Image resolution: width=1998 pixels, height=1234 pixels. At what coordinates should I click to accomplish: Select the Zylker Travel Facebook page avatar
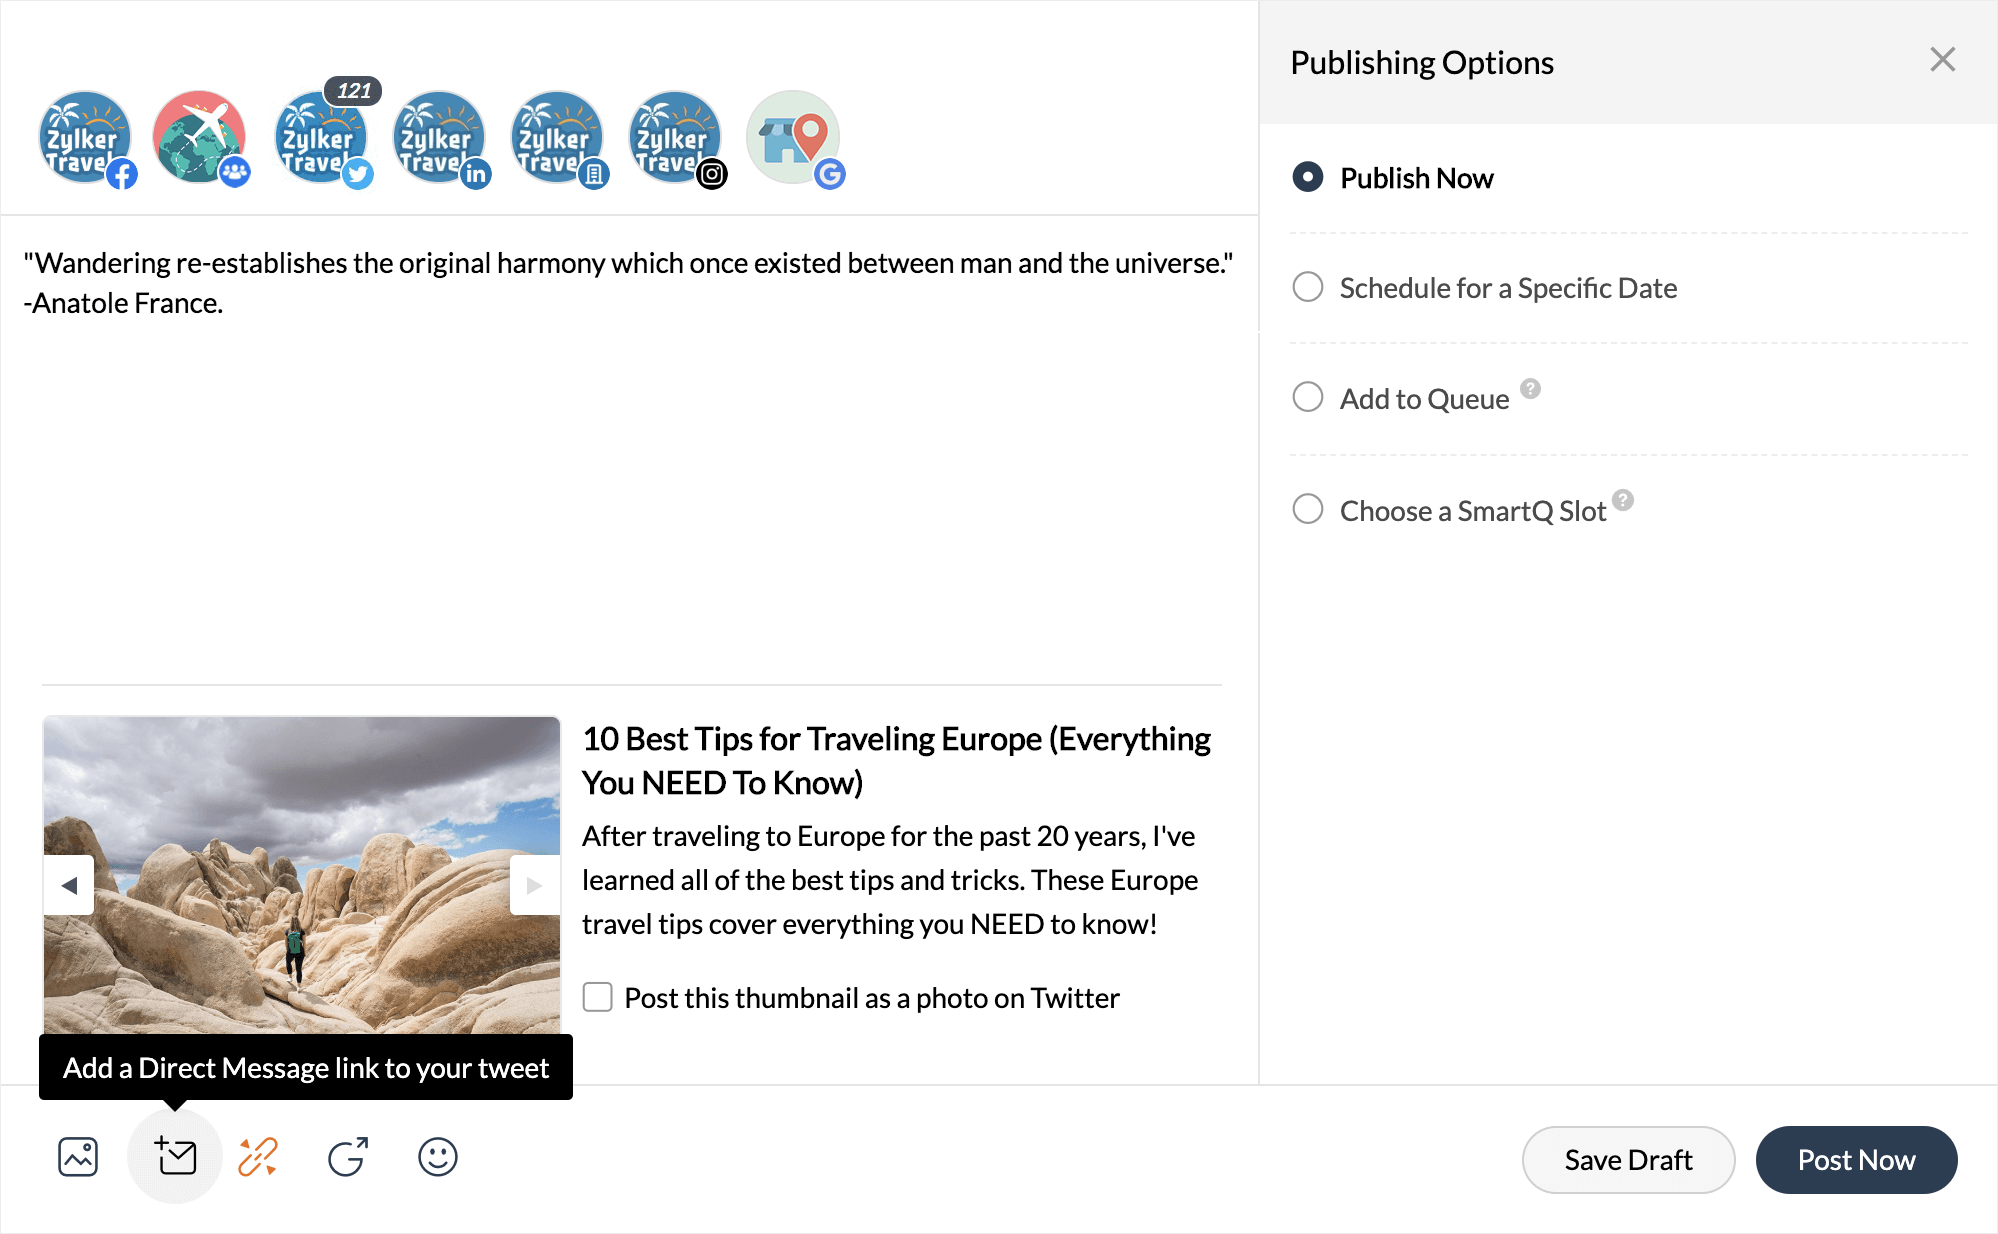(x=85, y=137)
